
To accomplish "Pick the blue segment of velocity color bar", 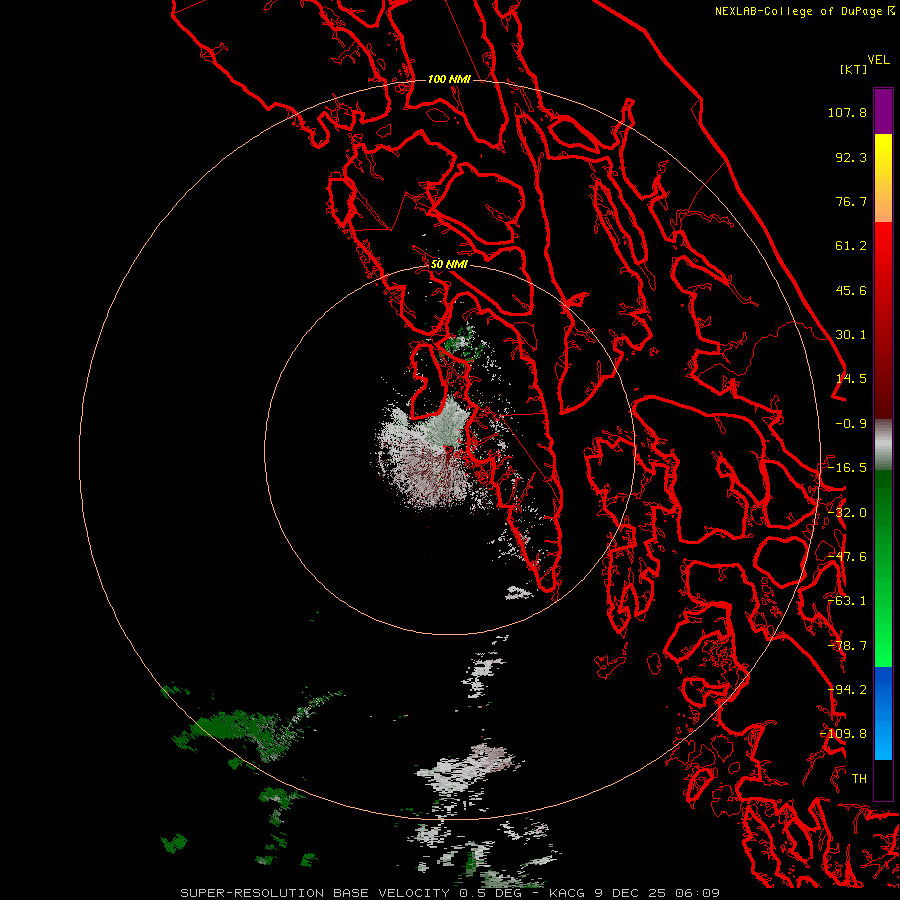I will 883,713.
